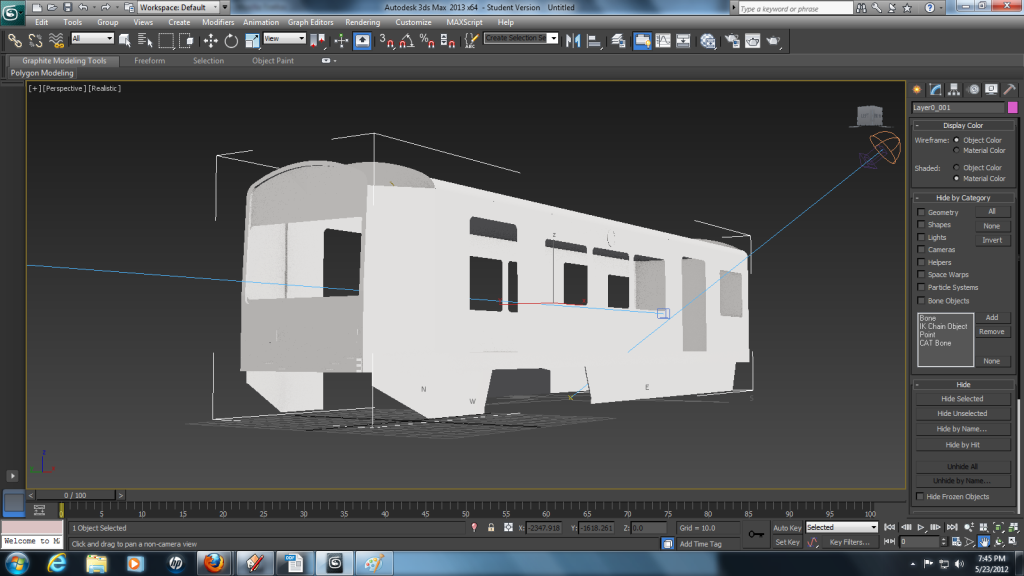Click the object color swatch
The height and width of the screenshot is (576, 1024).
[1012, 107]
